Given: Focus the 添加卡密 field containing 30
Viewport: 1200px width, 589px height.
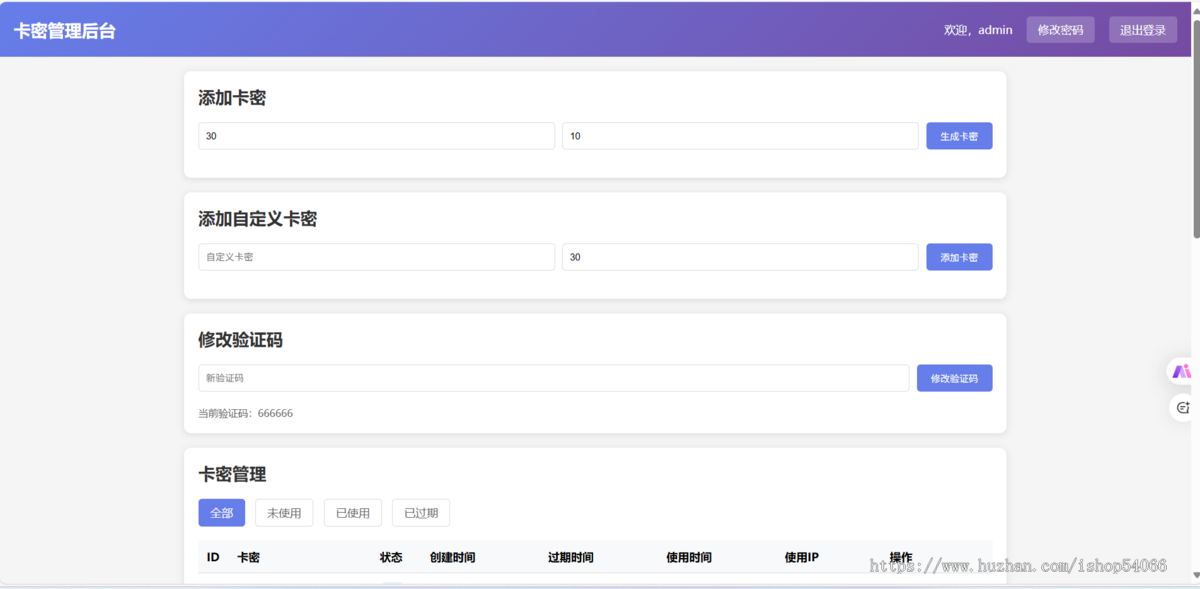Looking at the screenshot, I should coord(377,136).
